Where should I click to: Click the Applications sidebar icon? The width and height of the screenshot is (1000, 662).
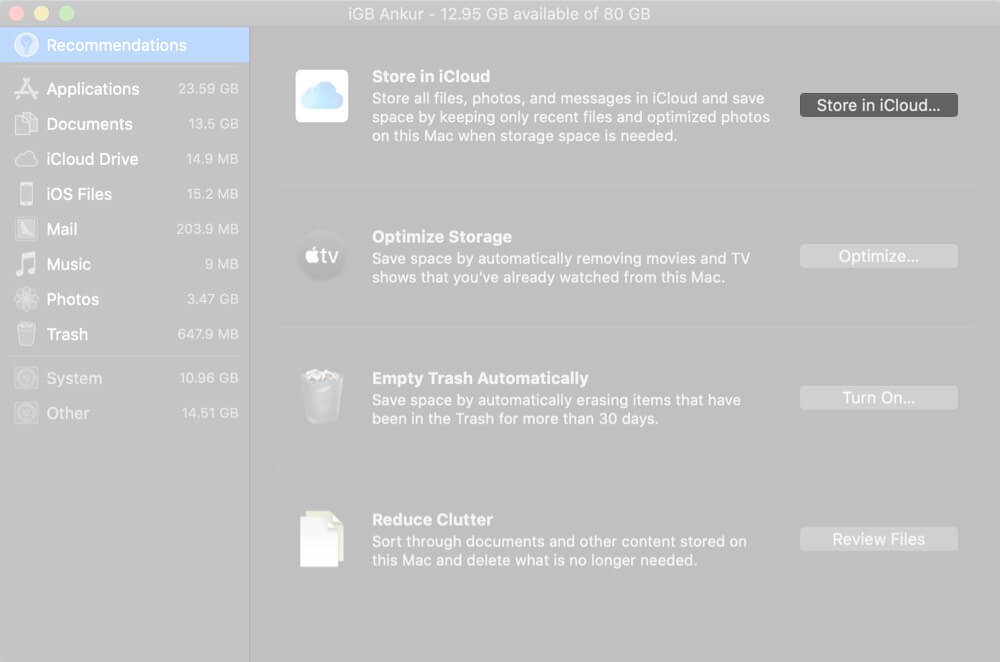coord(26,89)
